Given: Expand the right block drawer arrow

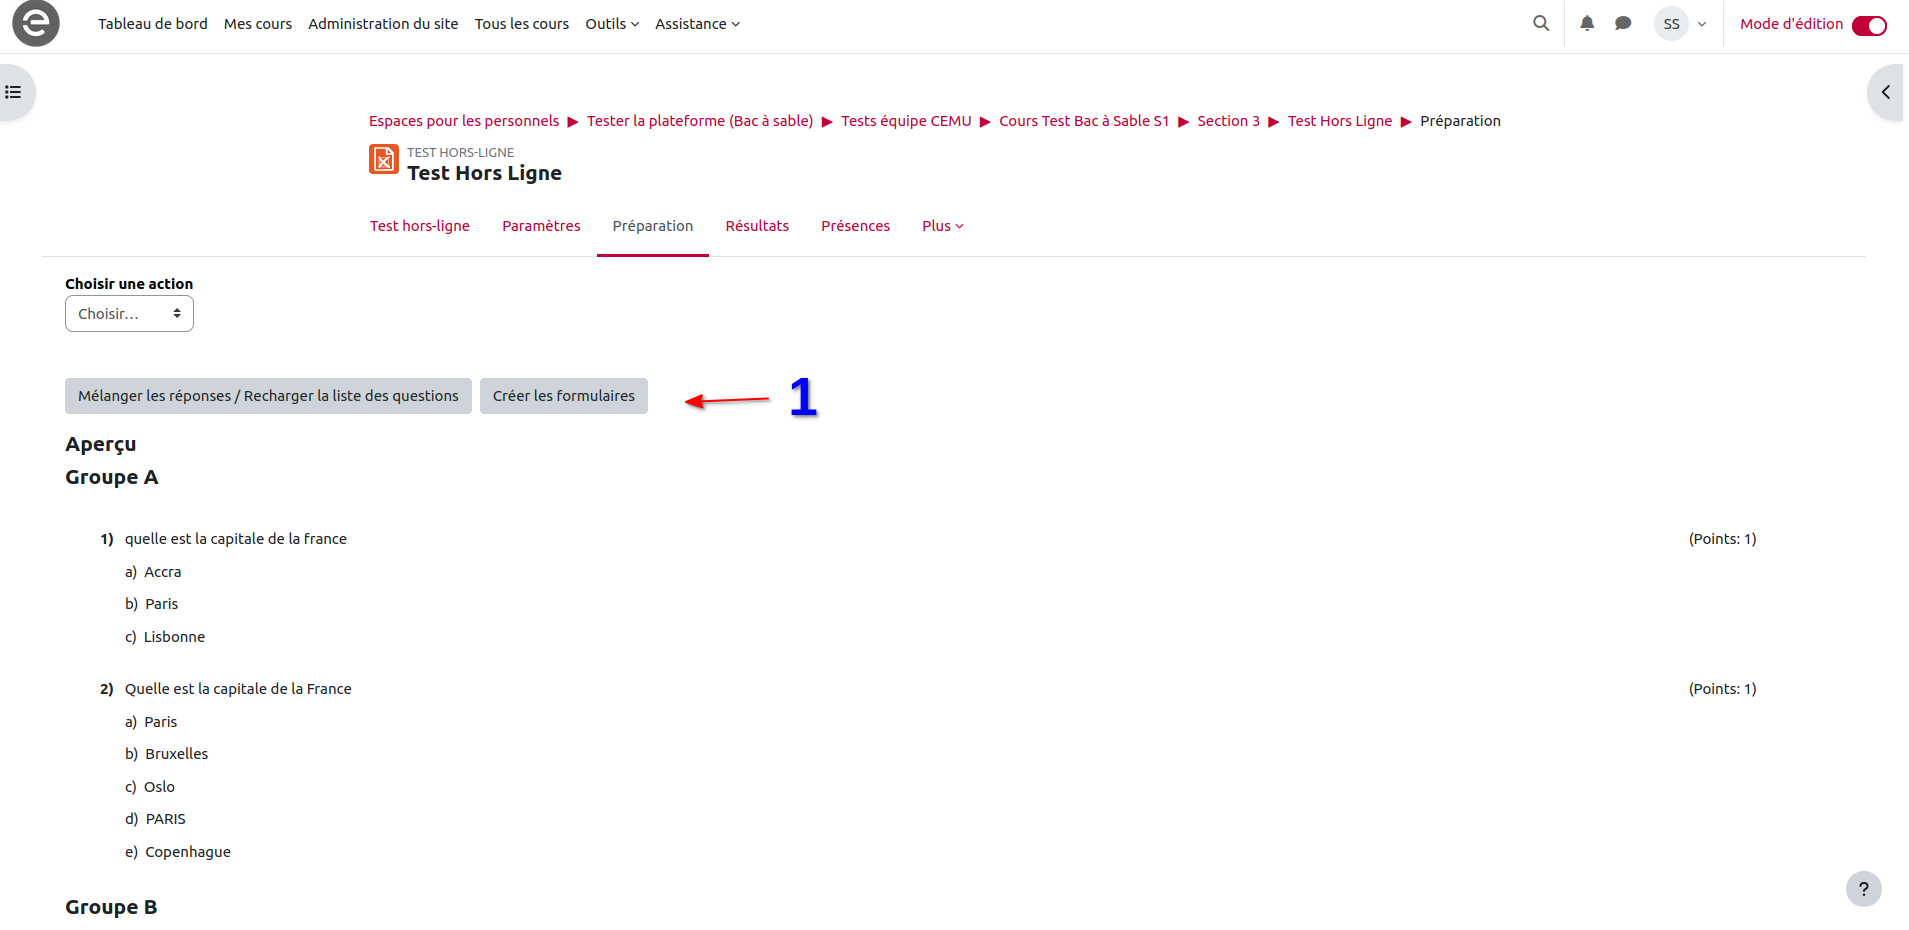Looking at the screenshot, I should [x=1885, y=92].
